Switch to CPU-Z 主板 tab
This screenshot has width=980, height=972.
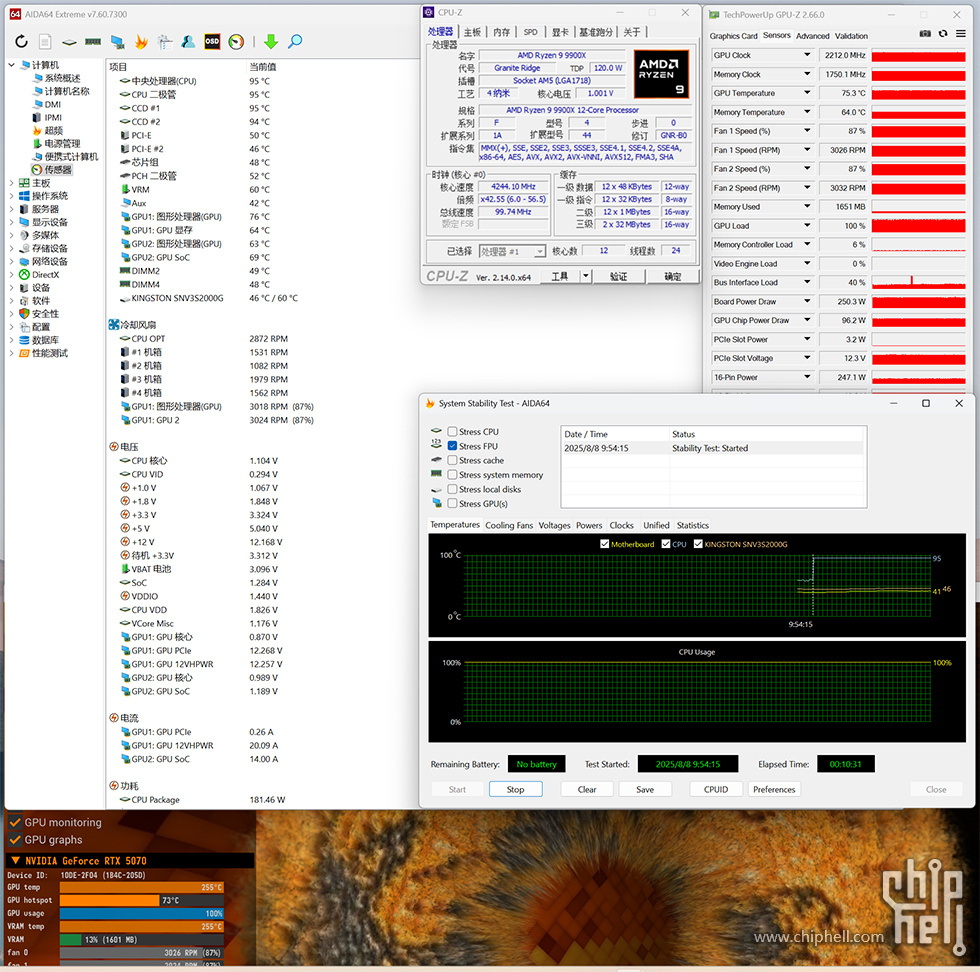pyautogui.click(x=472, y=32)
